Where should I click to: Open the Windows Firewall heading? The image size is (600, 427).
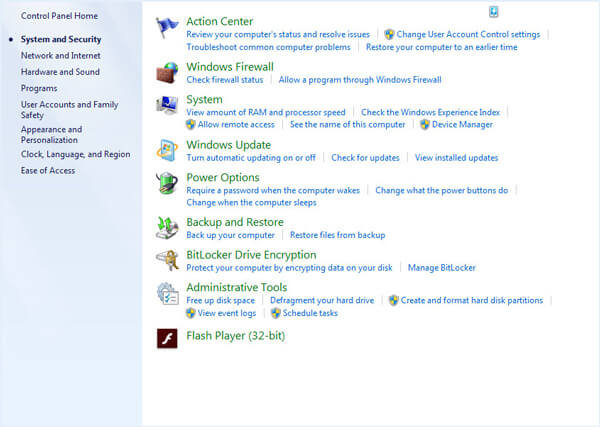coord(230,67)
